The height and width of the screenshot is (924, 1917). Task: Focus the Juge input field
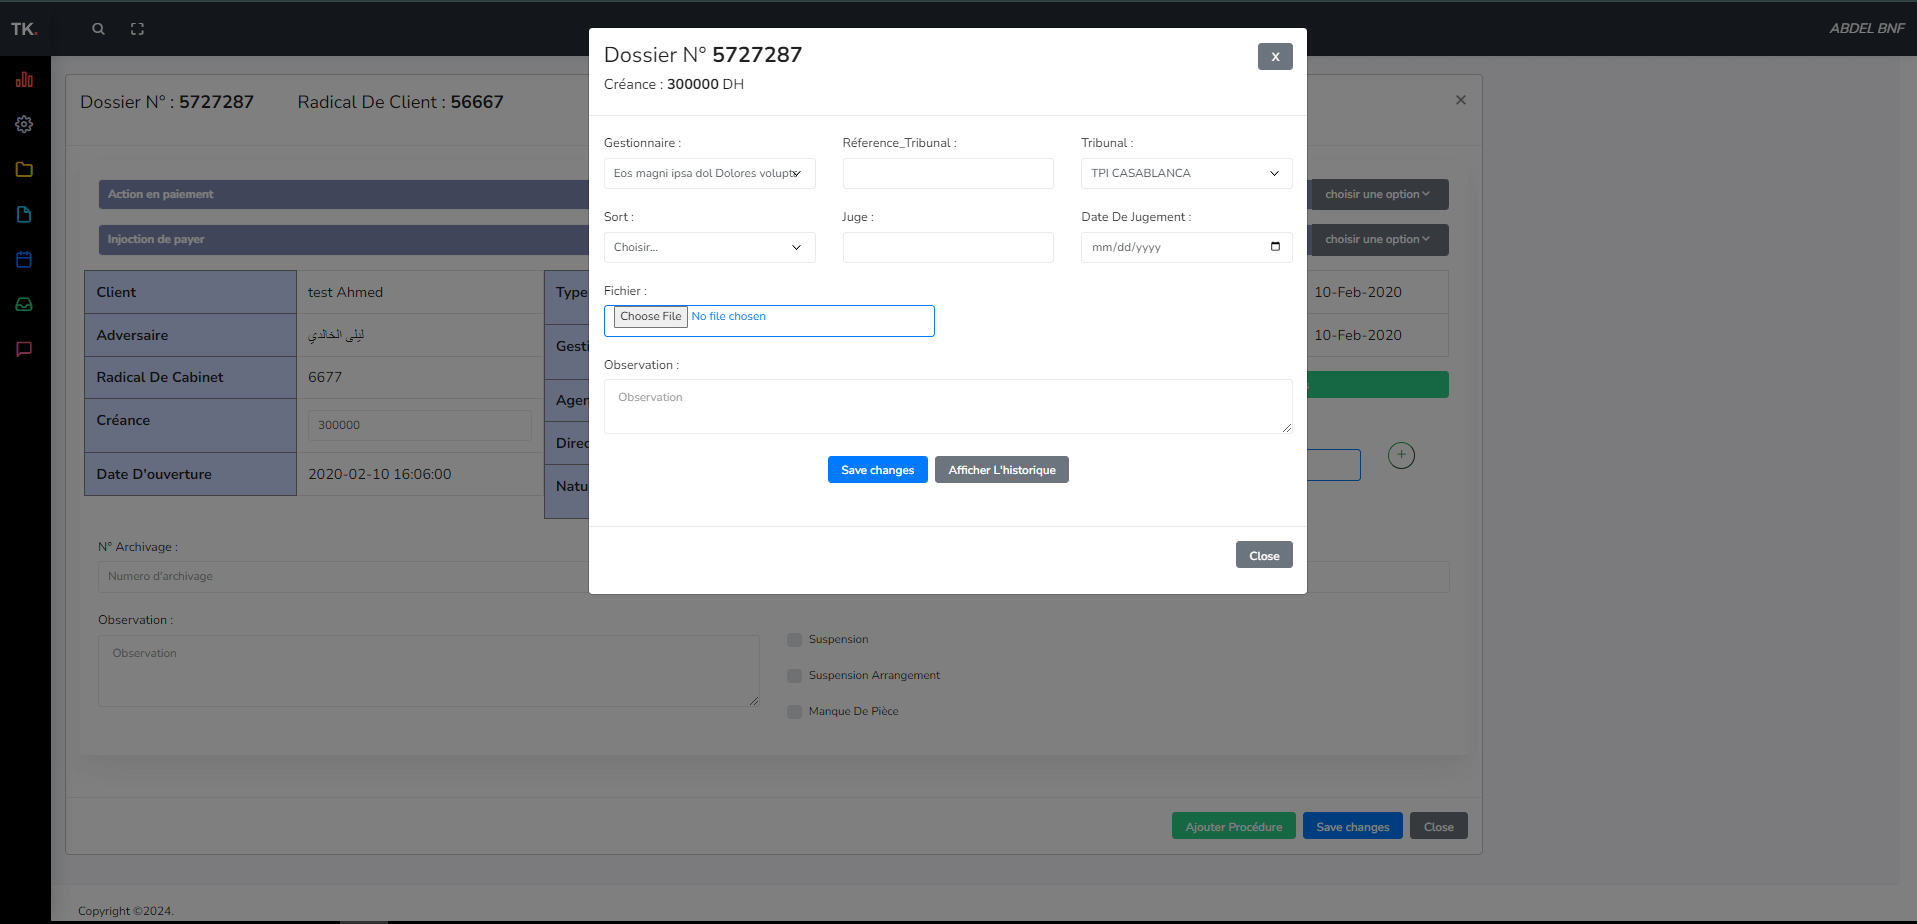click(948, 247)
